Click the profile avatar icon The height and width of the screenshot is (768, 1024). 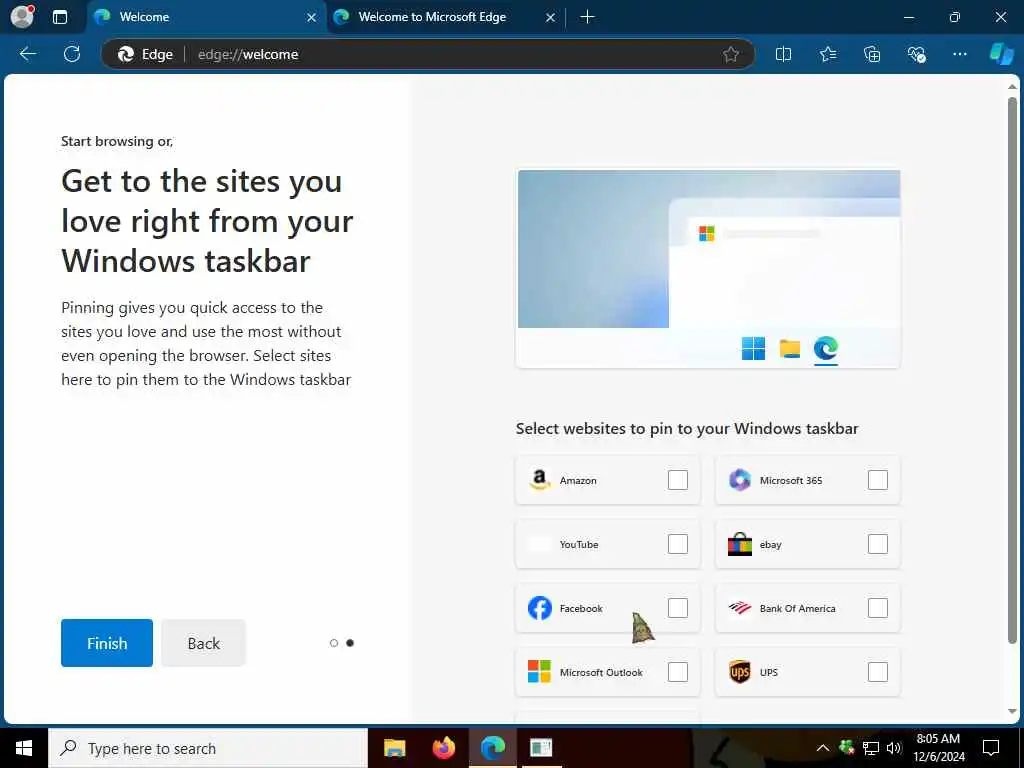click(x=22, y=16)
